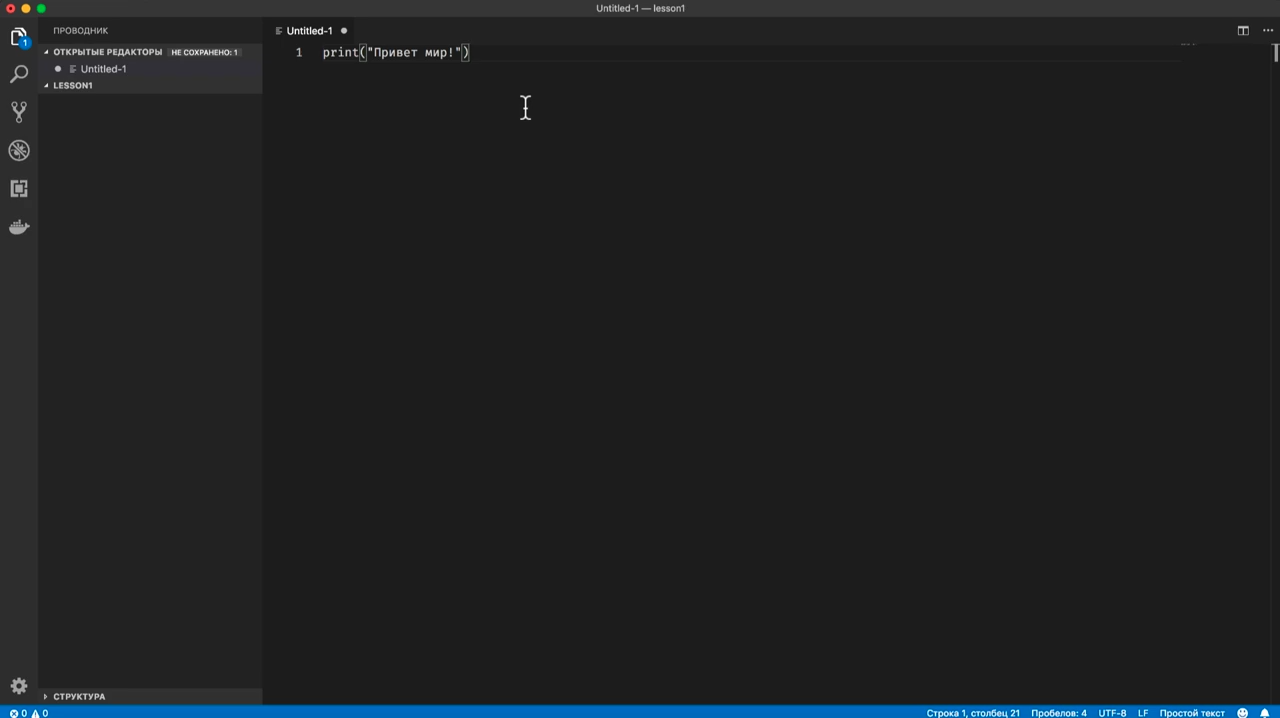Select Untitled-1 in open editors list

(x=103, y=69)
